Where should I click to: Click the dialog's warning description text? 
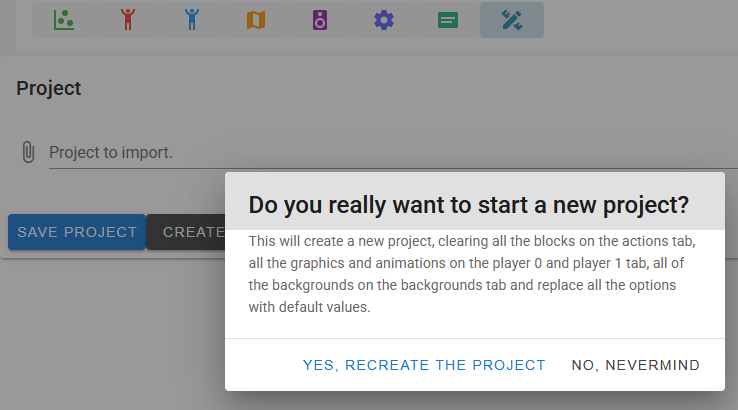coord(474,275)
